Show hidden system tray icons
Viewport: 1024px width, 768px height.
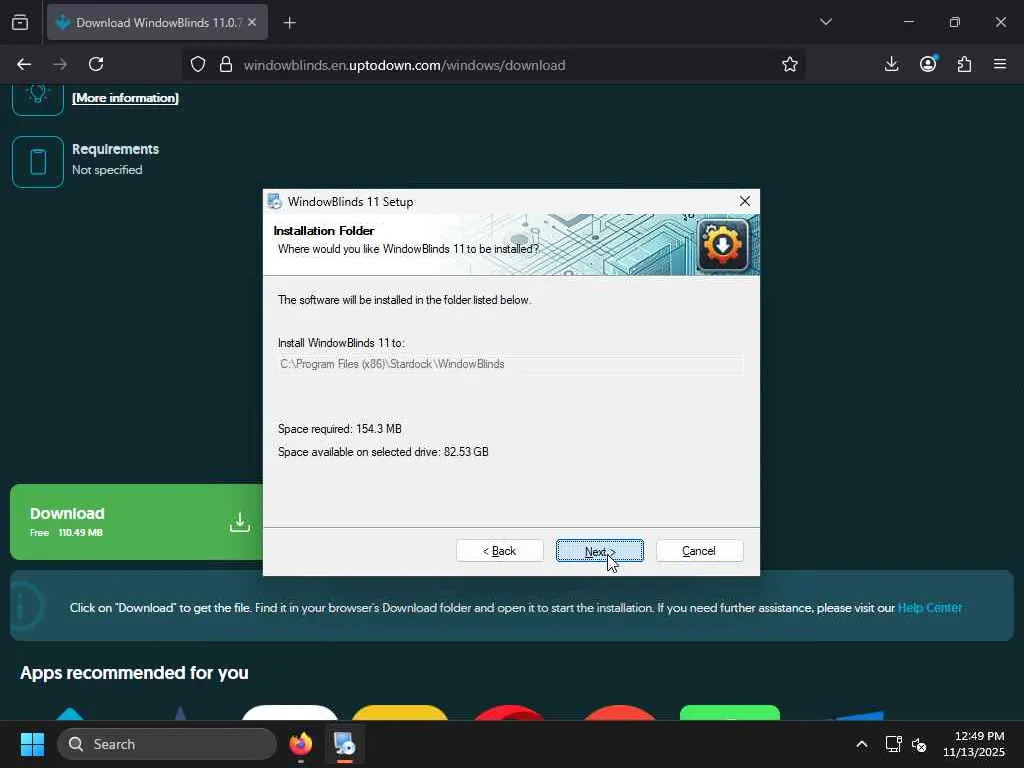point(862,744)
